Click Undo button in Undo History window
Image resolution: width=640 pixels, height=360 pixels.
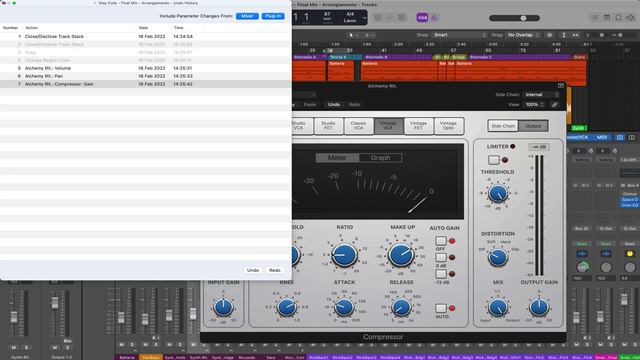point(253,270)
